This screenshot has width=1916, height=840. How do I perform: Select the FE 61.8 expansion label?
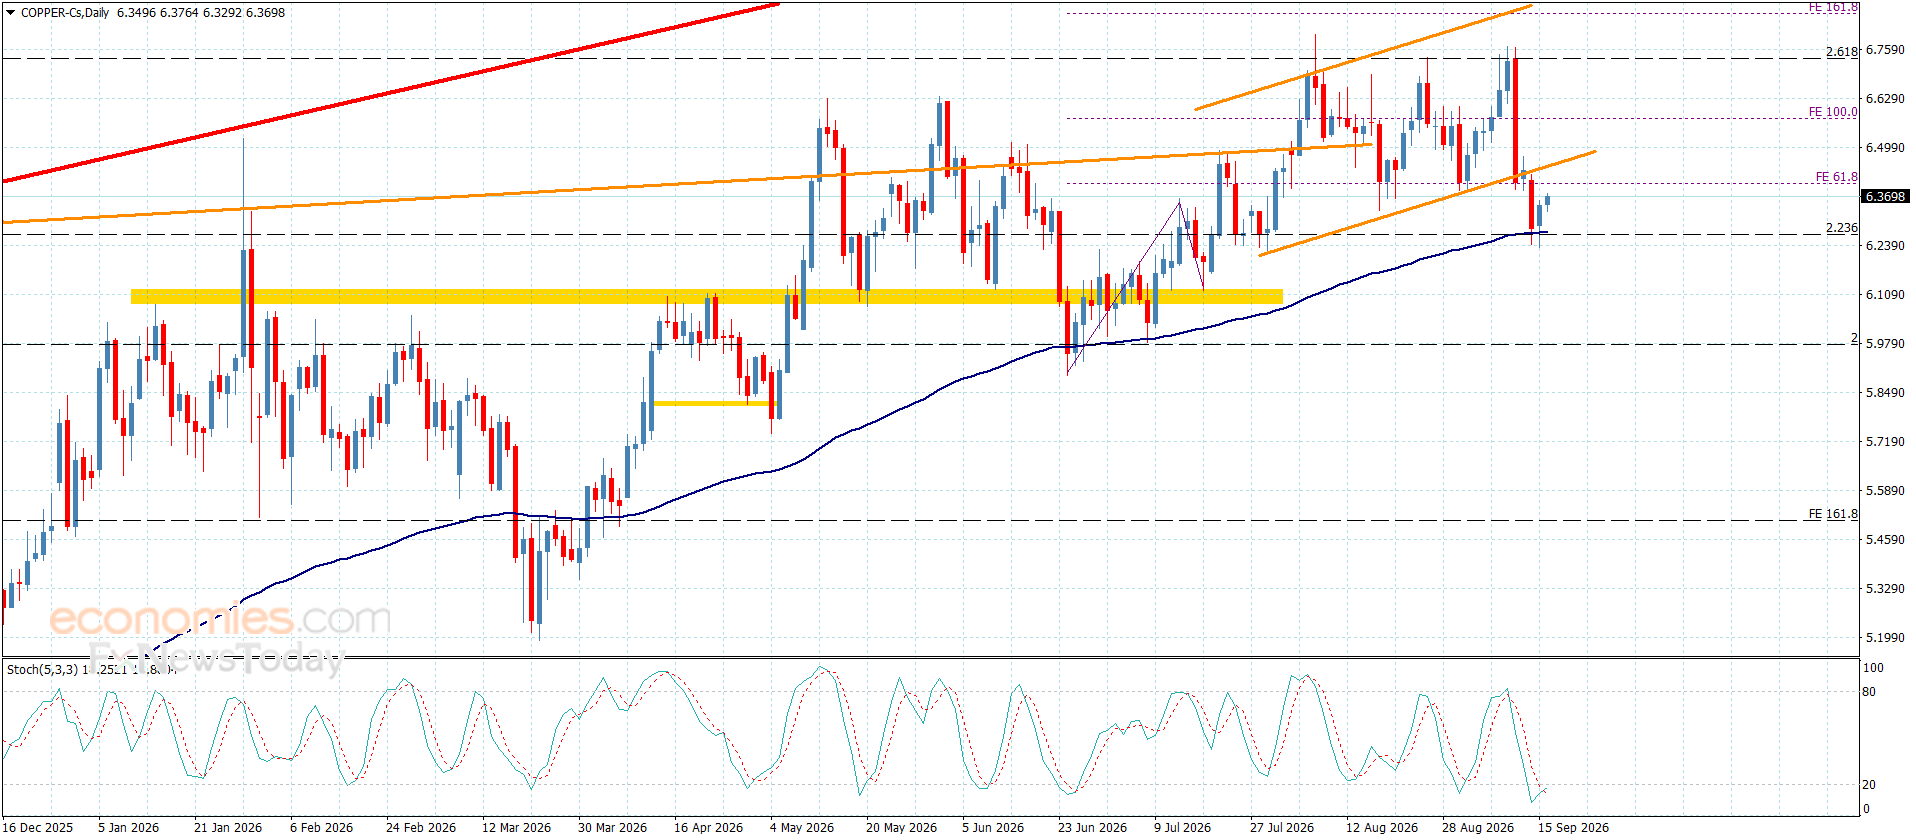click(1837, 177)
